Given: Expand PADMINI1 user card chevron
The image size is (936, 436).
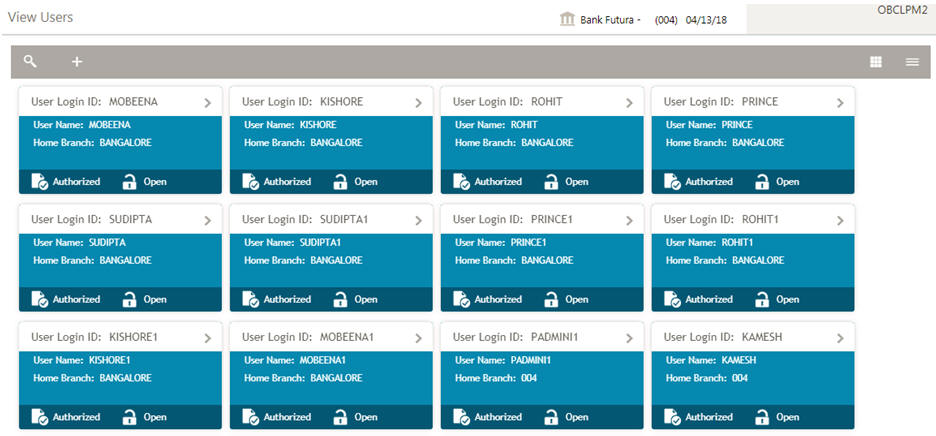Looking at the screenshot, I should tap(629, 338).
